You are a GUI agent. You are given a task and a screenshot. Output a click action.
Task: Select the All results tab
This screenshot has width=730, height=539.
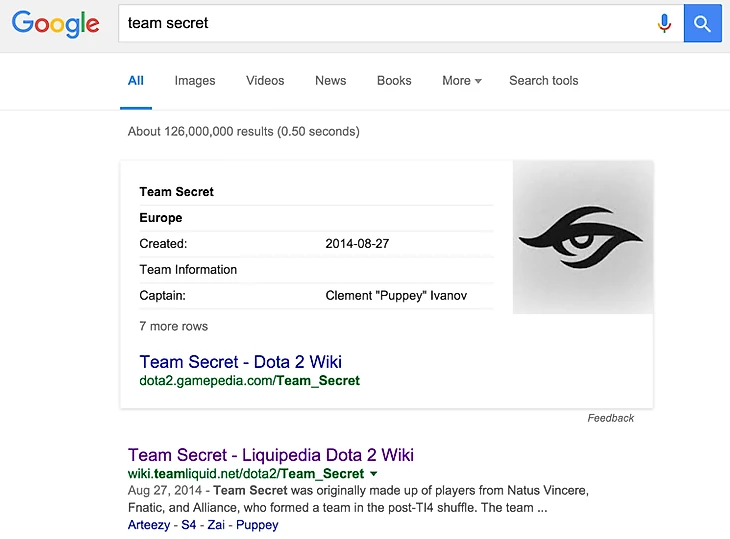pyautogui.click(x=136, y=81)
